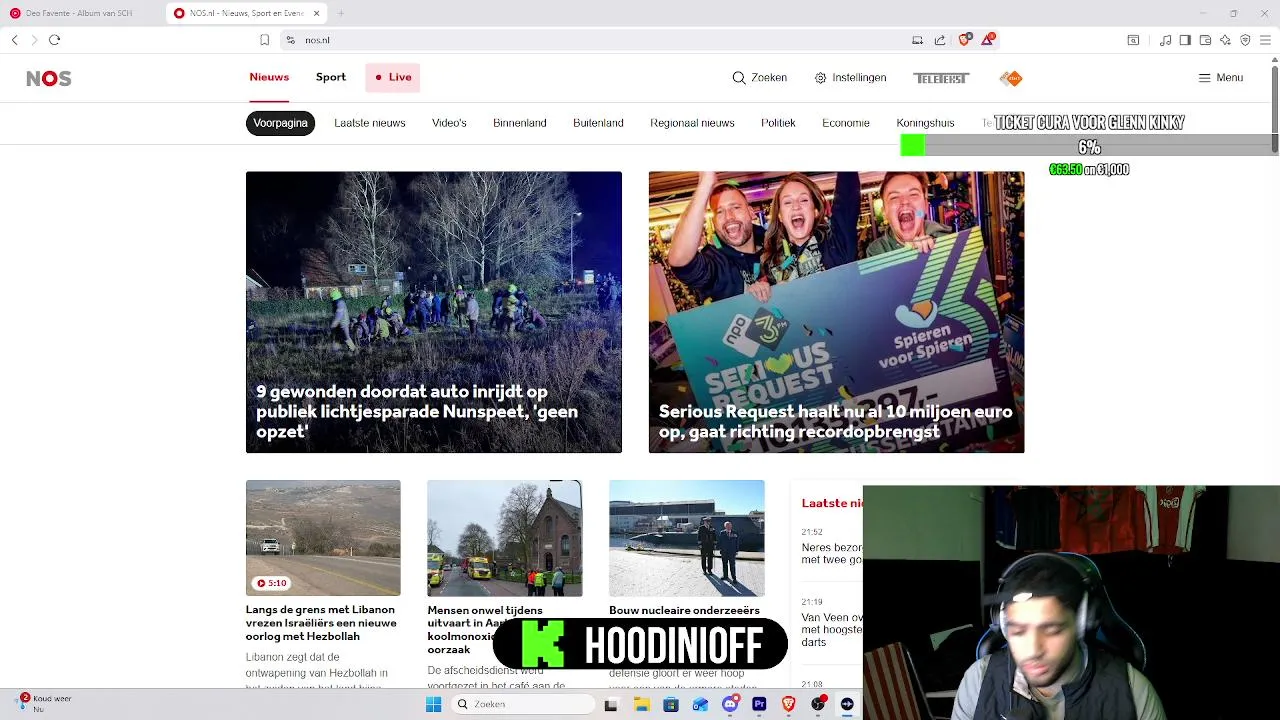Open File Explorer from the taskbar

point(641,704)
